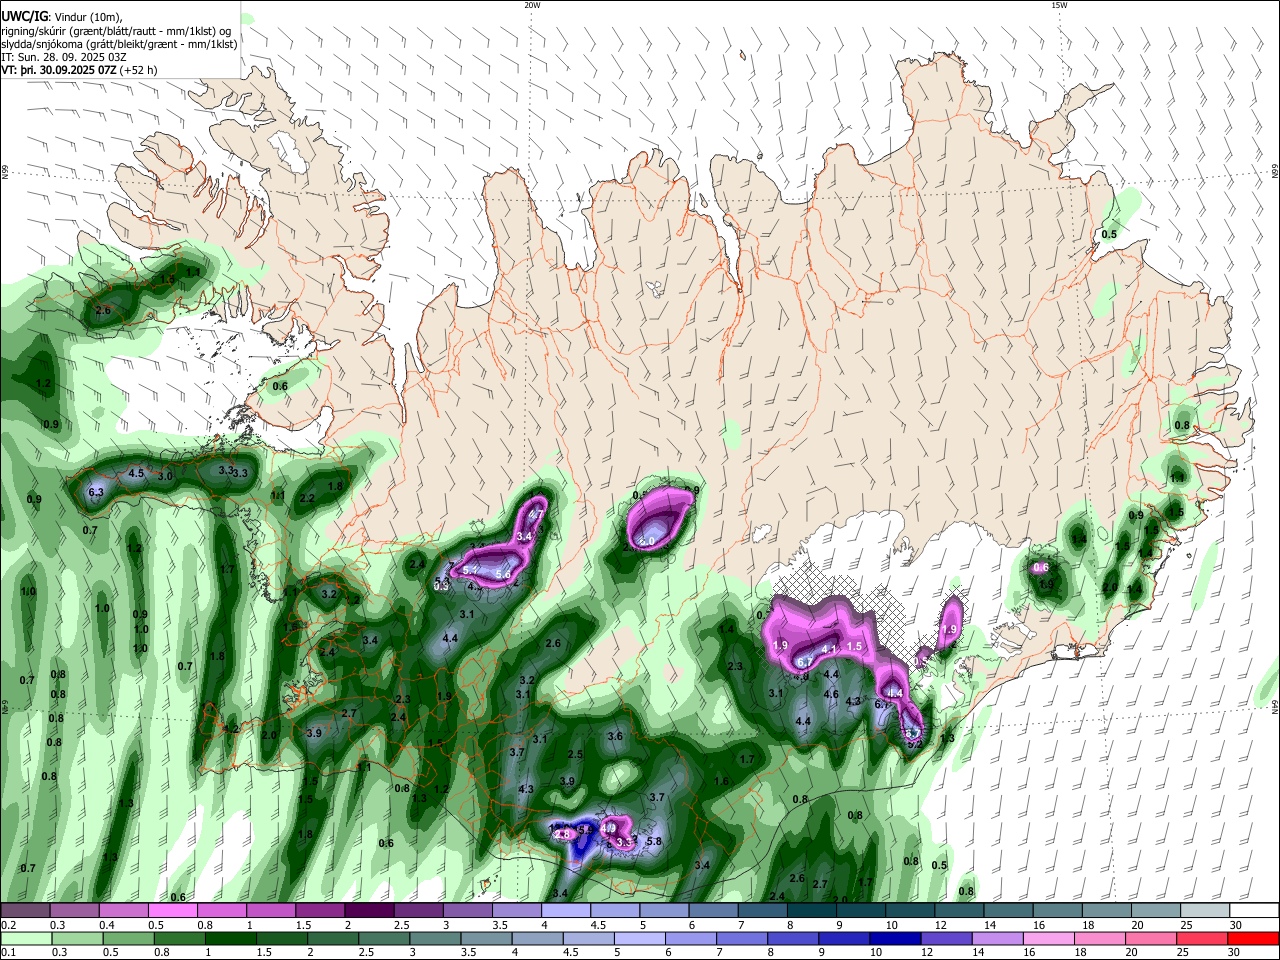Click the '6.3' precipitation value on the map

click(x=96, y=492)
